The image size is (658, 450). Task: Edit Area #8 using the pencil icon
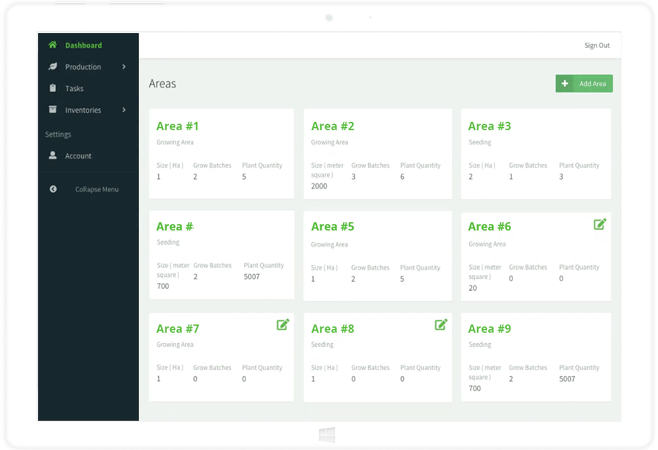click(x=441, y=325)
